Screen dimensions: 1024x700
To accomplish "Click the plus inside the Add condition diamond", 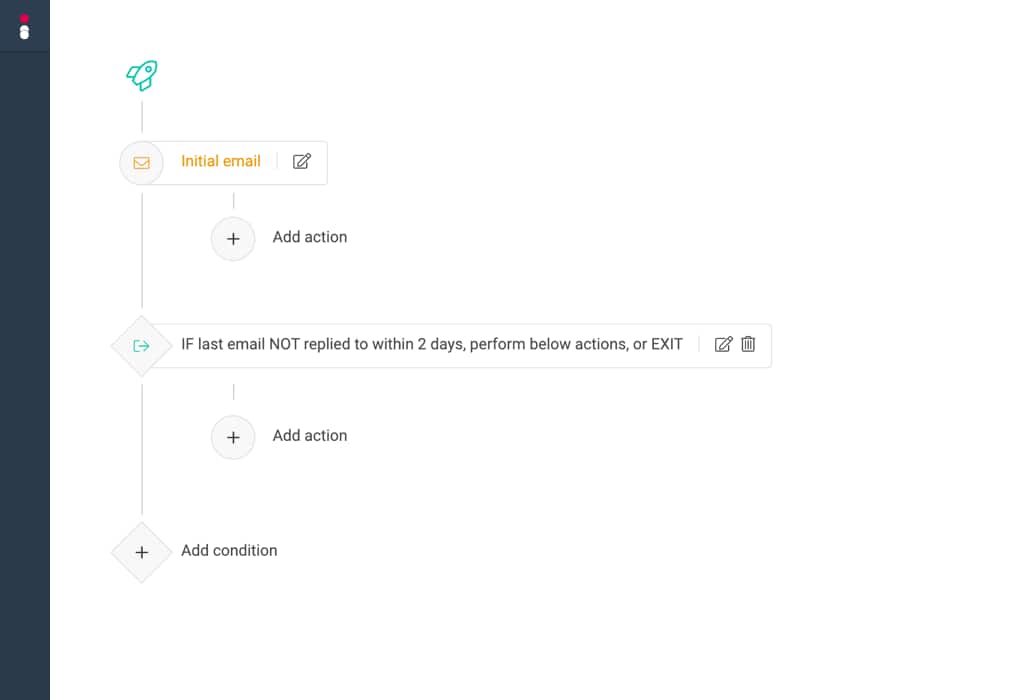I will coord(141,551).
